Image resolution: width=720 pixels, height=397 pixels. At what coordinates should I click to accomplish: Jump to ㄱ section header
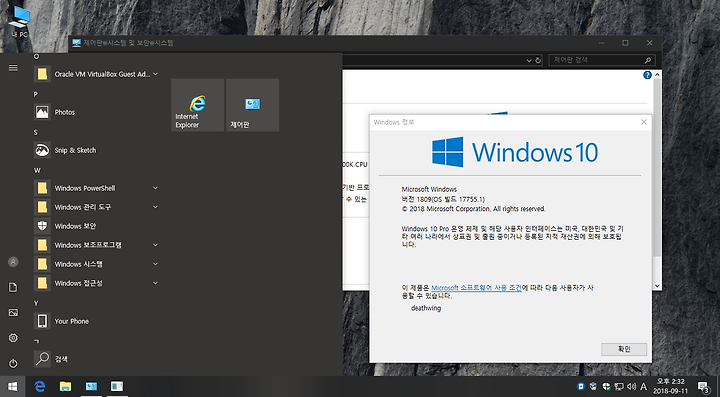pos(36,341)
